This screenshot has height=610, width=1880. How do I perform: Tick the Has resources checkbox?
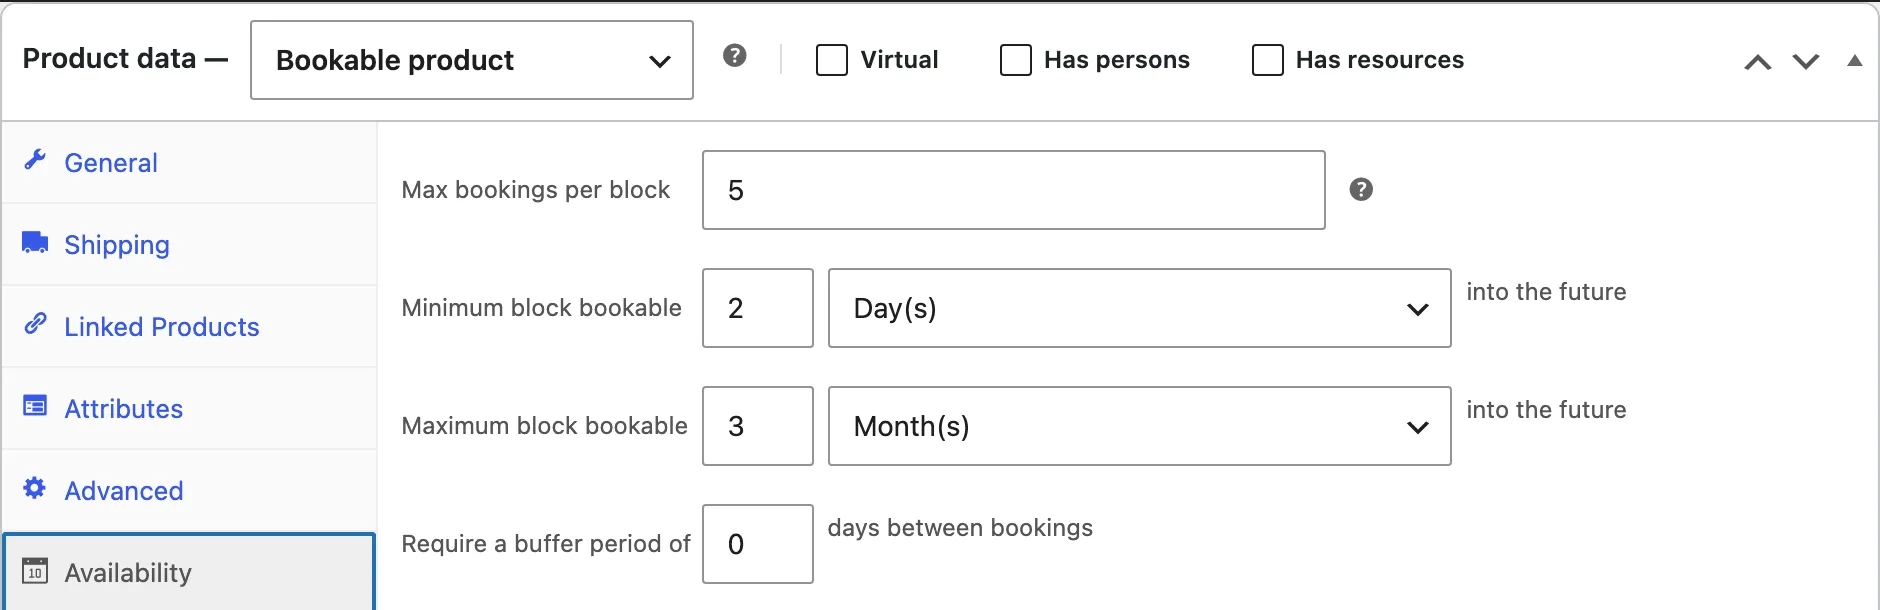point(1268,60)
